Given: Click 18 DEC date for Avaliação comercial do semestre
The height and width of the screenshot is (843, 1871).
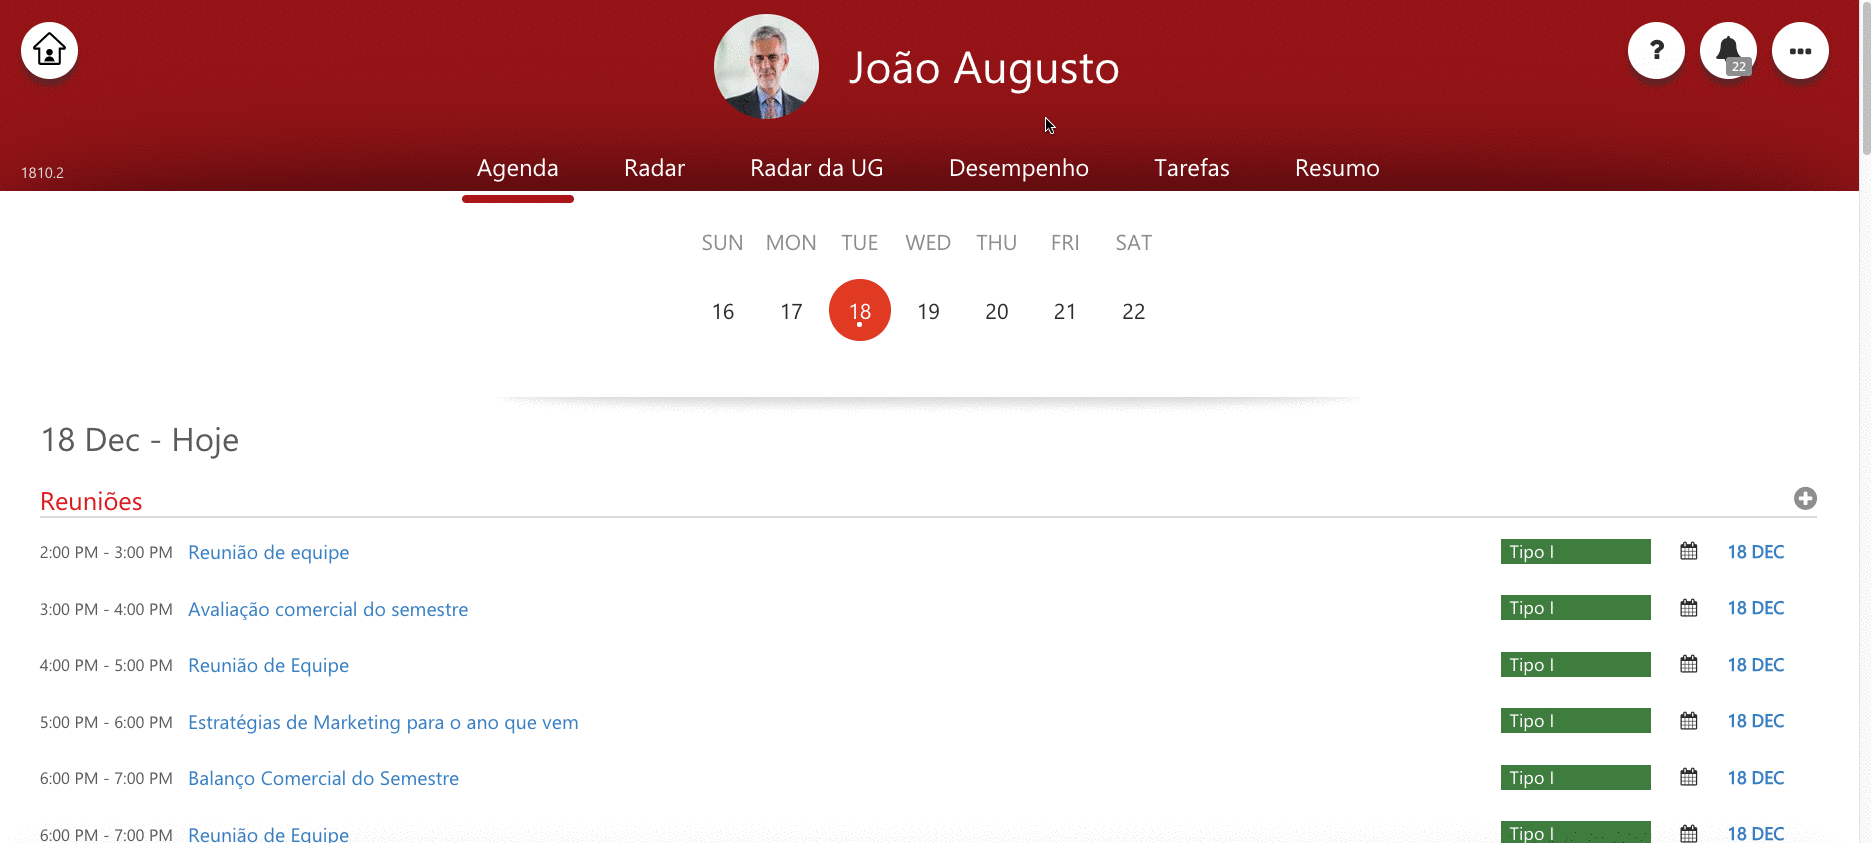Looking at the screenshot, I should (x=1755, y=608).
